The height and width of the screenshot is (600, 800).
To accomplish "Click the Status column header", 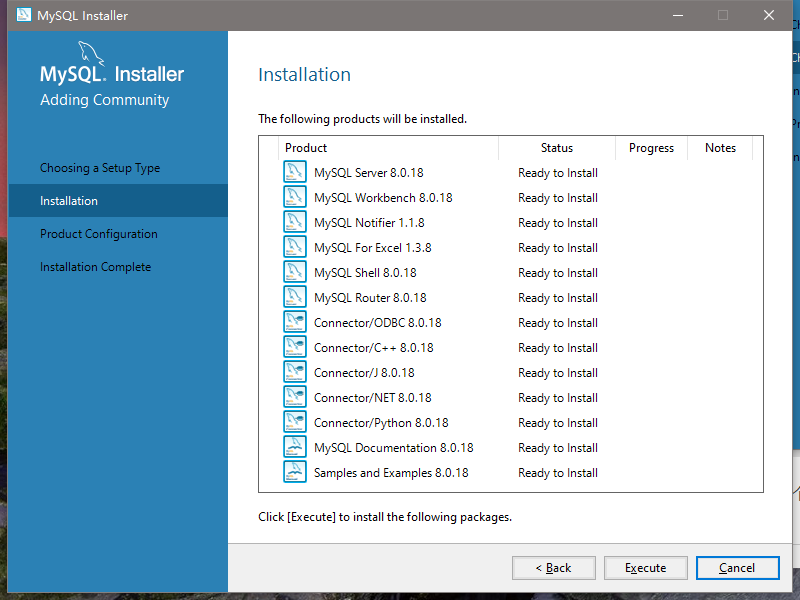I will point(557,148).
